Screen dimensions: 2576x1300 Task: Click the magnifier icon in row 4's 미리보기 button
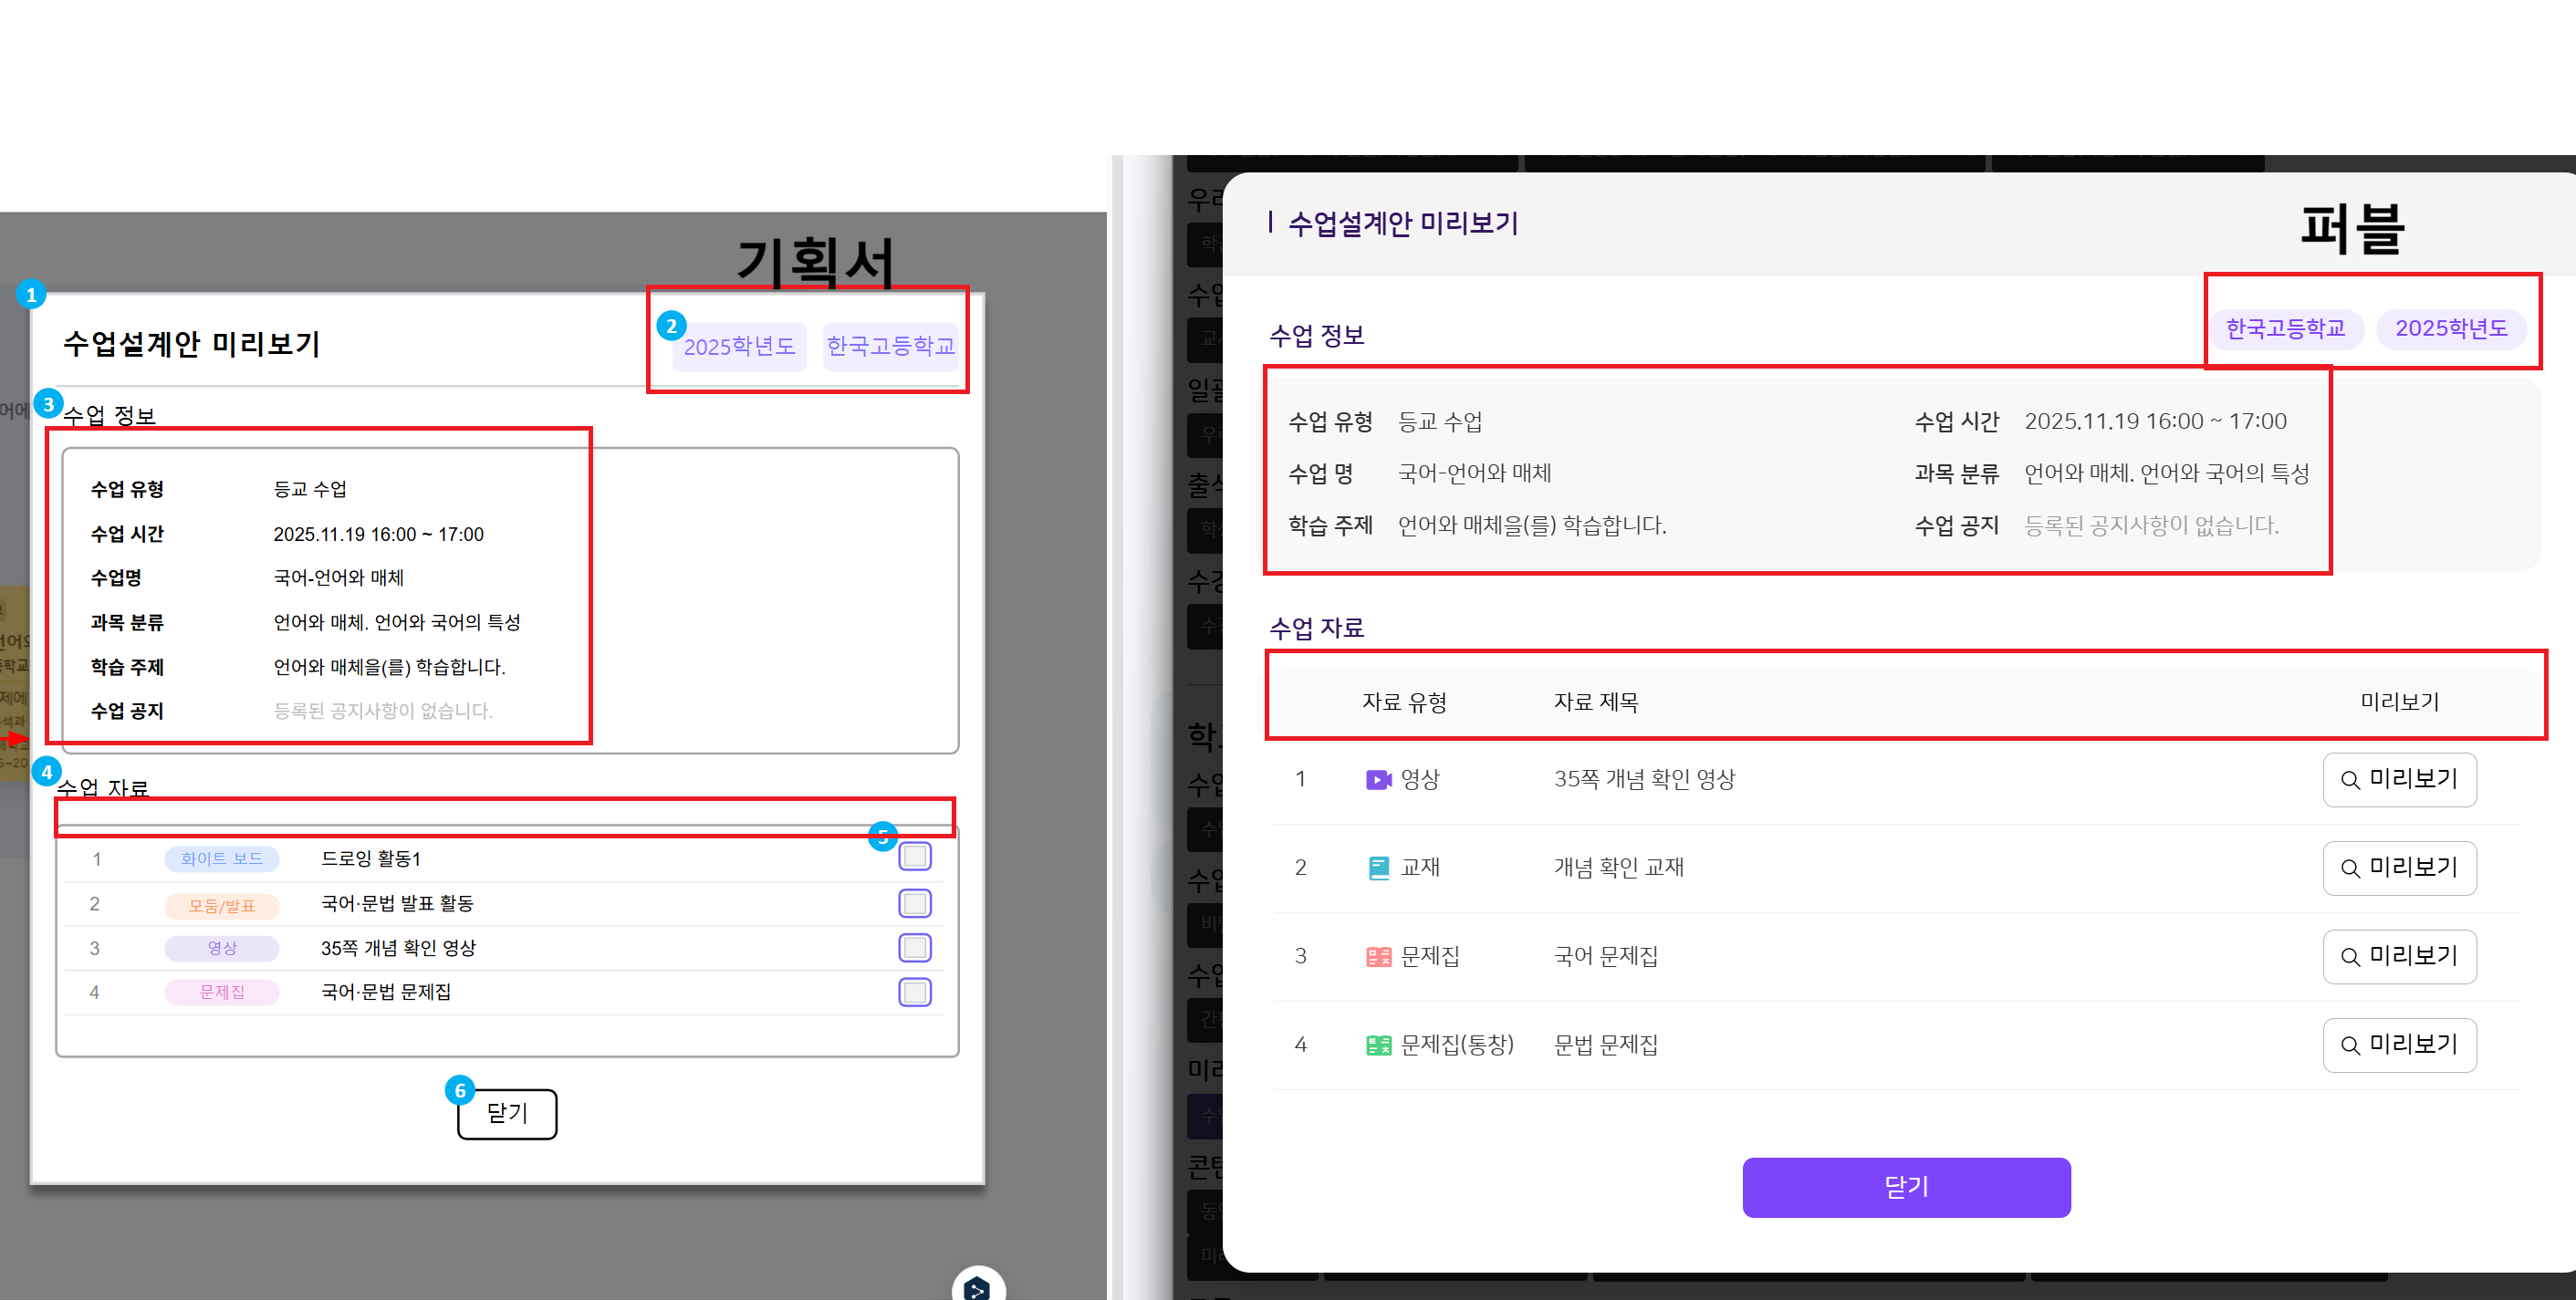click(2350, 1046)
